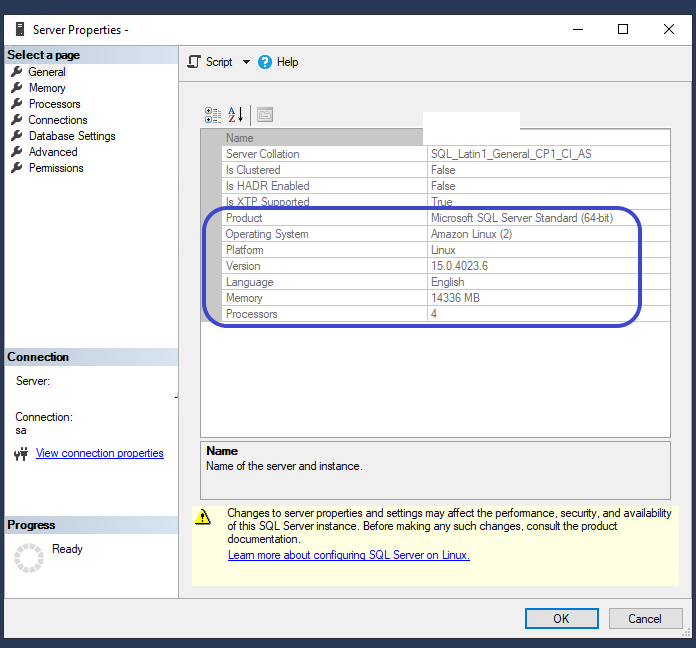Select the Language row label
This screenshot has height=648, width=696.
click(x=249, y=282)
